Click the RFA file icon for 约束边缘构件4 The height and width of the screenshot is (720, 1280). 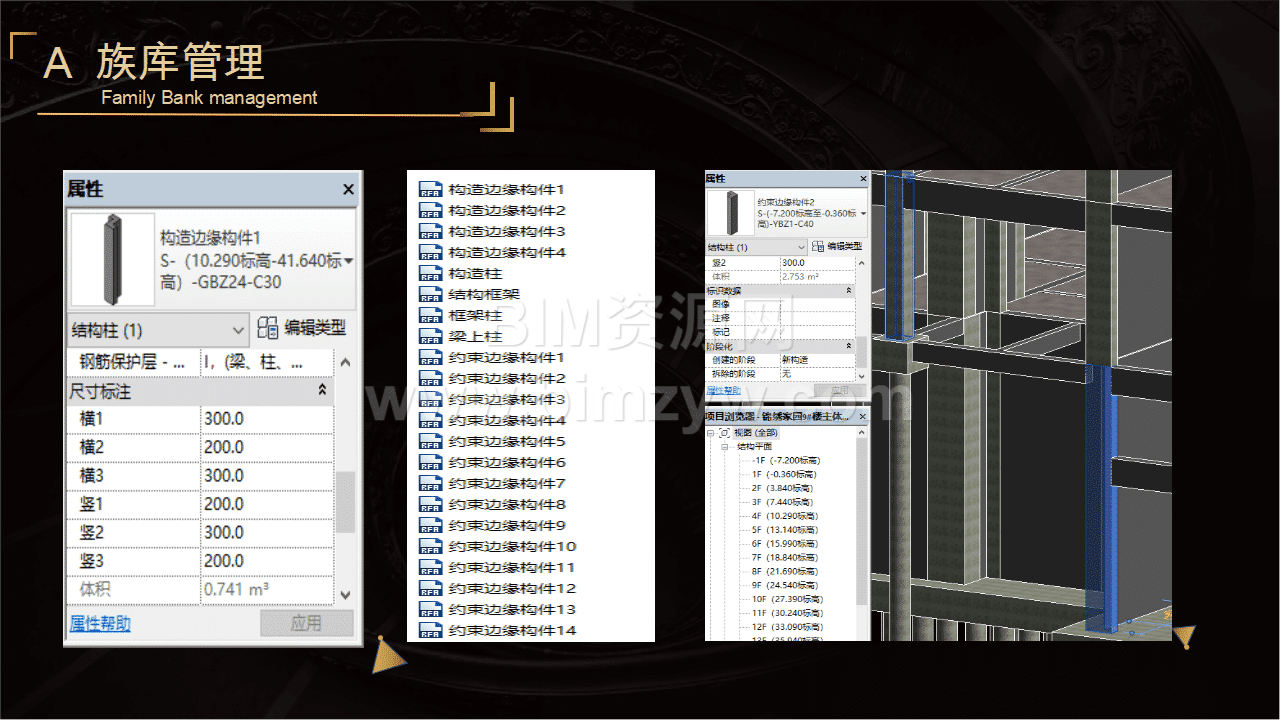[430, 420]
